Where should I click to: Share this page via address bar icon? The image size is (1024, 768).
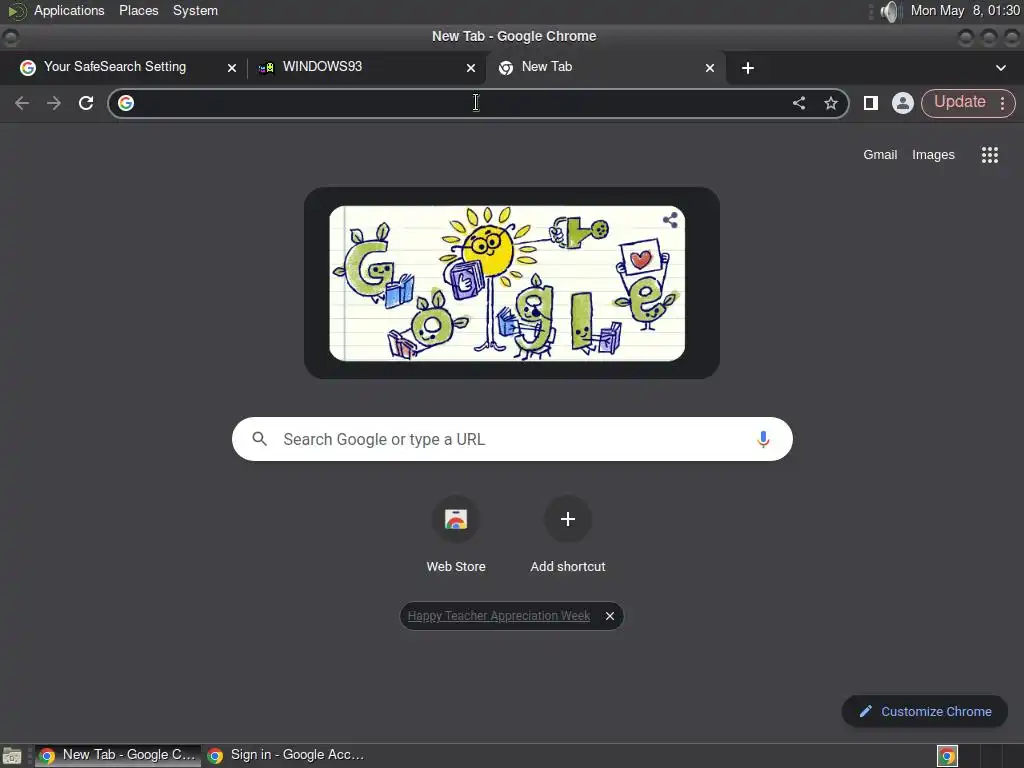[x=799, y=103]
